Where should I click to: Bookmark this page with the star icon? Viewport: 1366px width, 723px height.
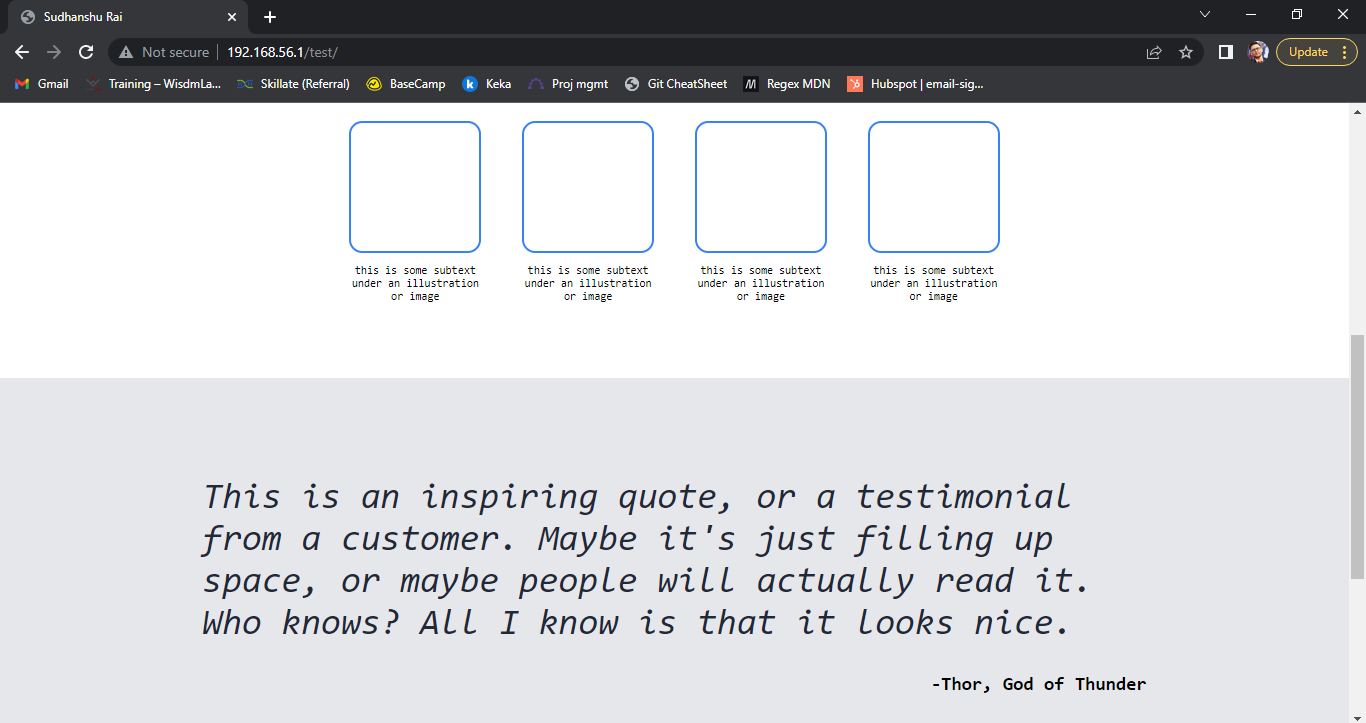pos(1186,51)
